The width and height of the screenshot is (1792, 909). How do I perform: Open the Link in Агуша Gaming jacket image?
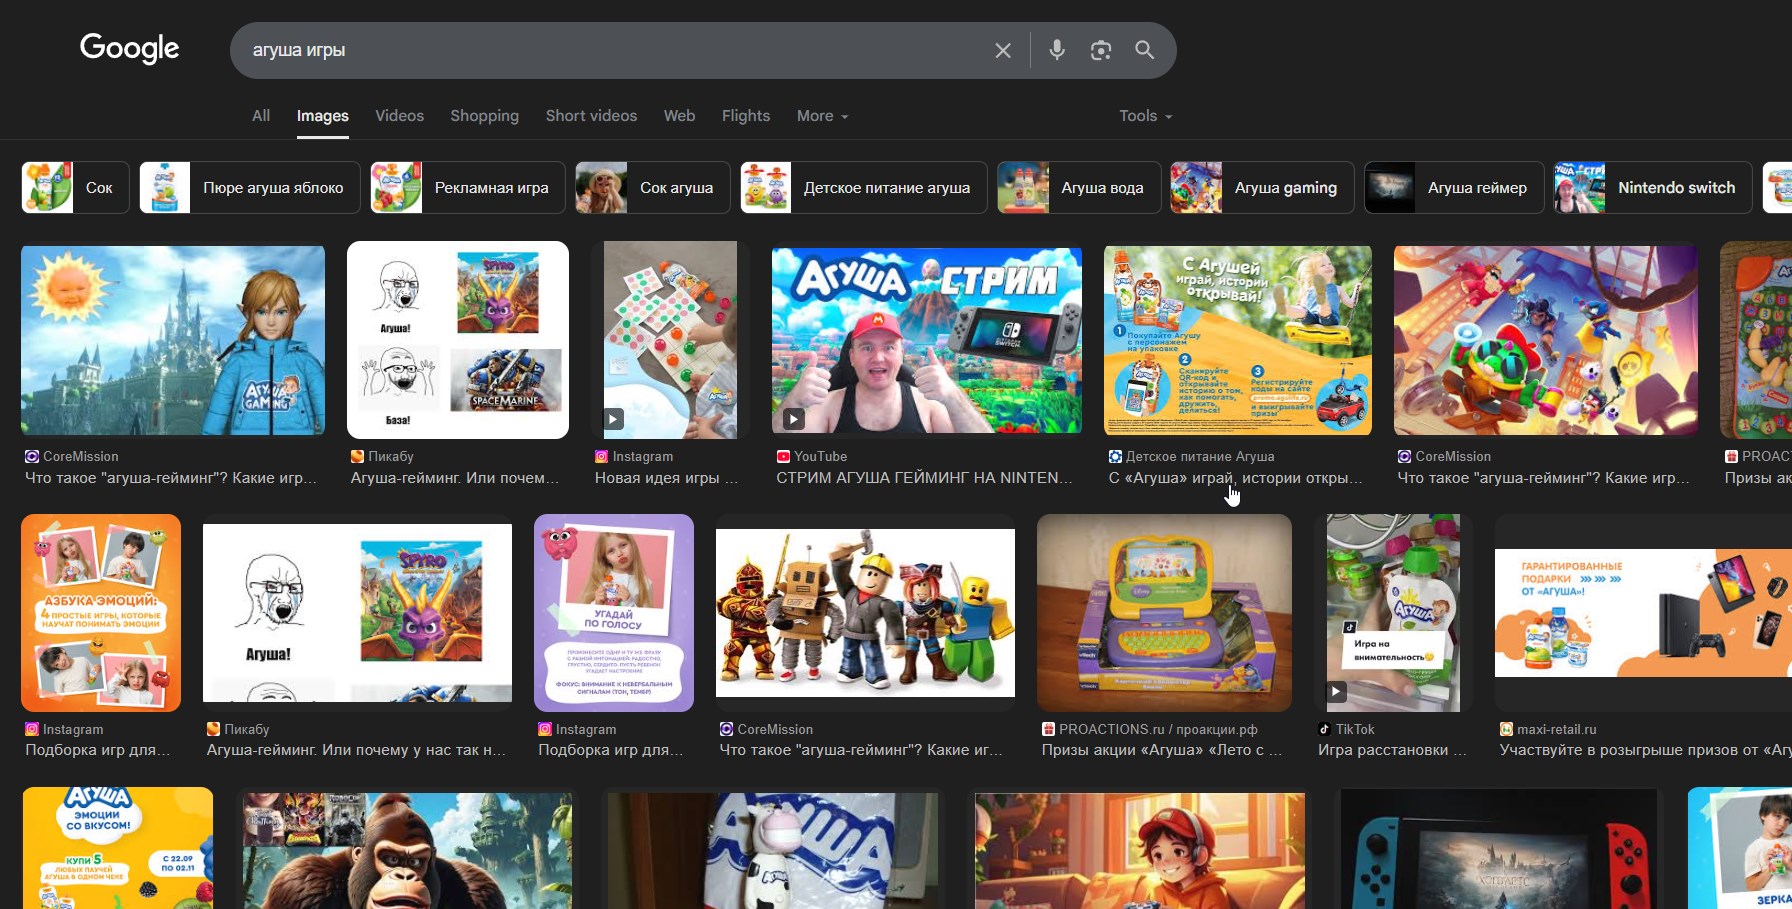point(173,340)
